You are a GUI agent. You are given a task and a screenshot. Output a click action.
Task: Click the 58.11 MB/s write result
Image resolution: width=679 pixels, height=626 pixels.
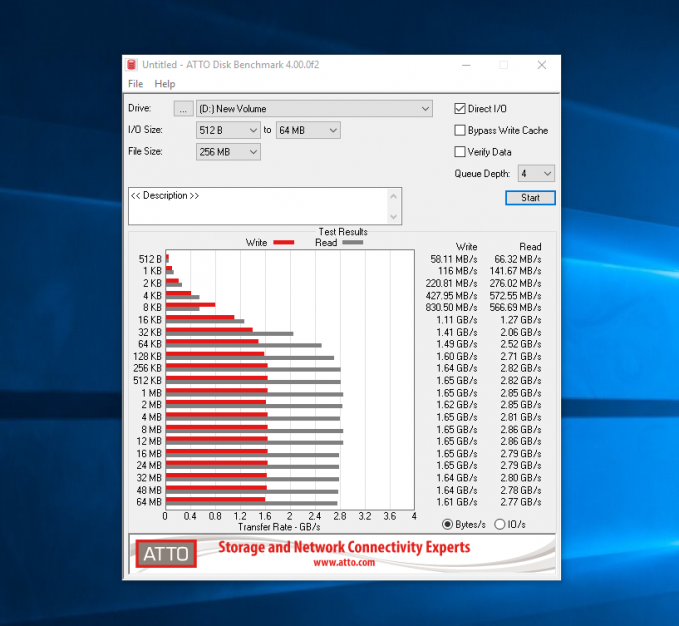pos(454,259)
